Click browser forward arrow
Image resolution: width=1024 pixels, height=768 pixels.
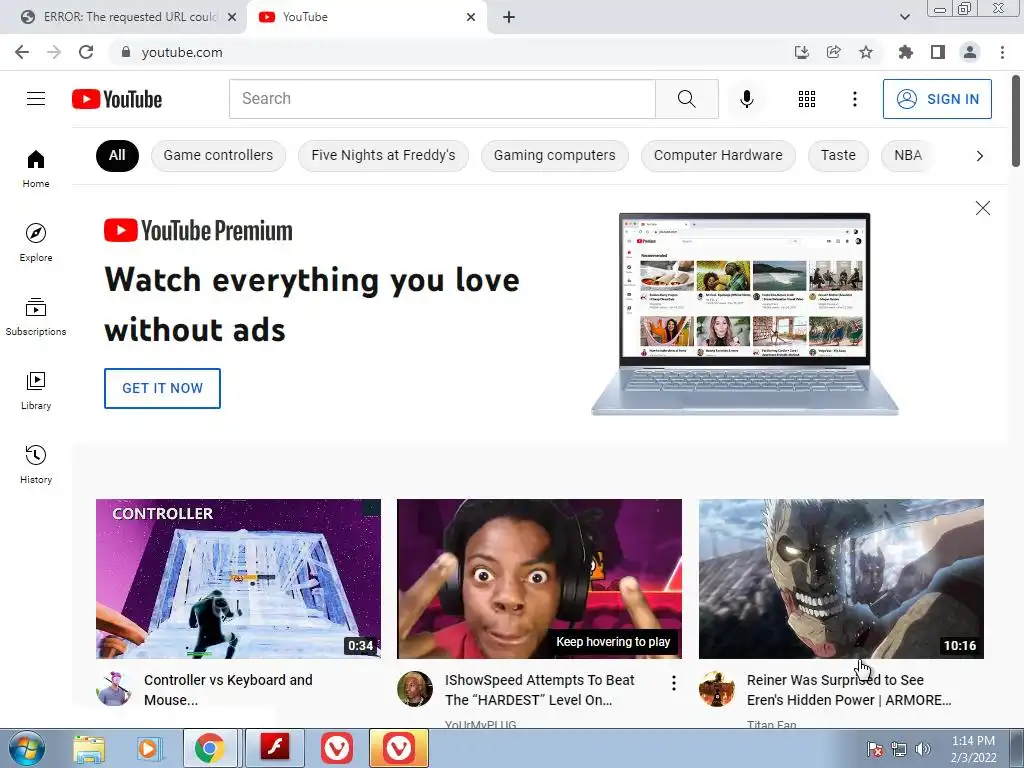(x=54, y=52)
